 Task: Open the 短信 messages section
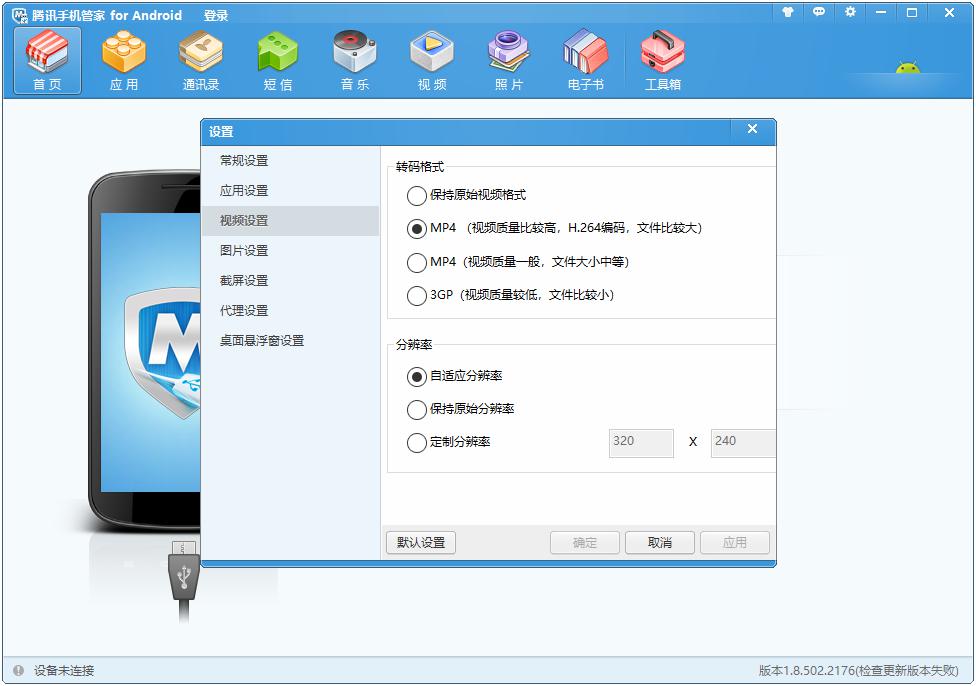pyautogui.click(x=278, y=61)
